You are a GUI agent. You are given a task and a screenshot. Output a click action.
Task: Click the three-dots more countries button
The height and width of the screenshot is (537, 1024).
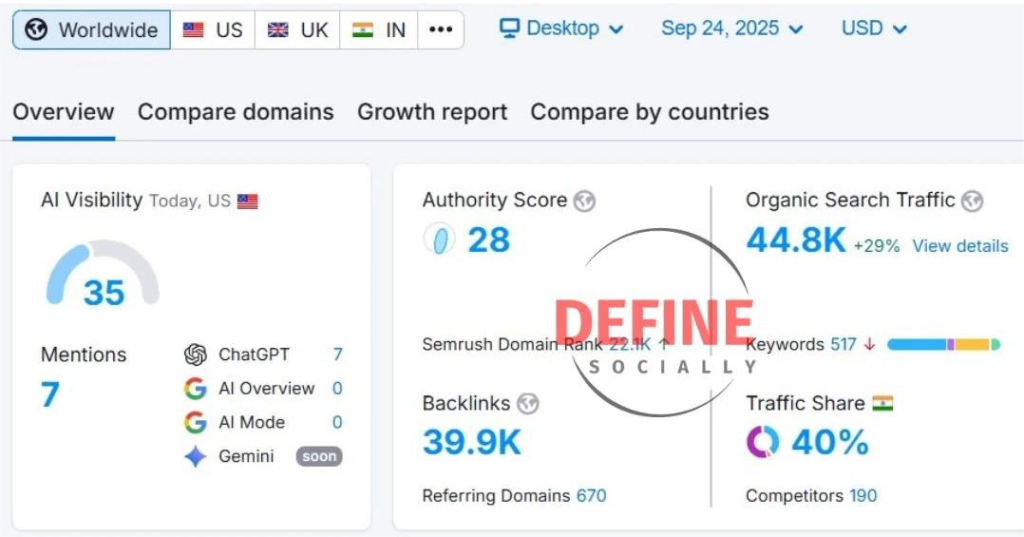pos(441,30)
